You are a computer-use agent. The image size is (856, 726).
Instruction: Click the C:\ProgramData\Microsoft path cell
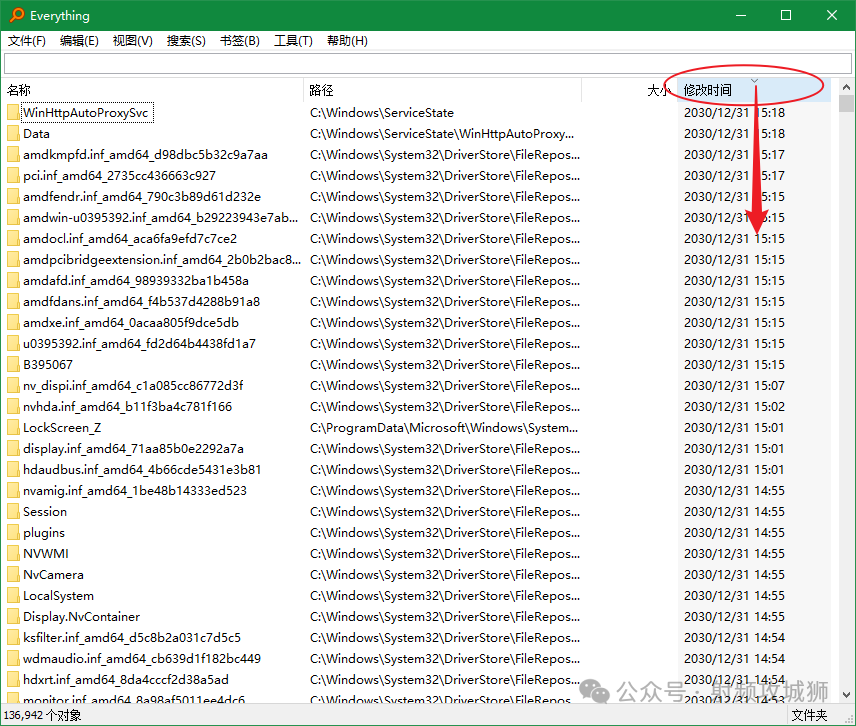444,428
